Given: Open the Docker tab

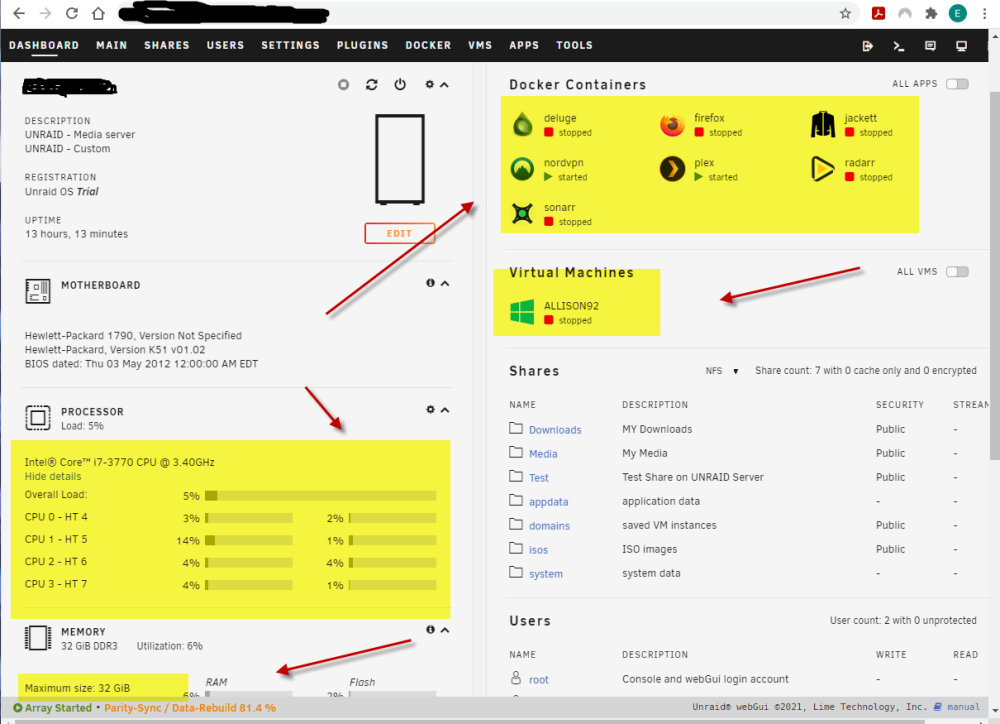Looking at the screenshot, I should 428,45.
